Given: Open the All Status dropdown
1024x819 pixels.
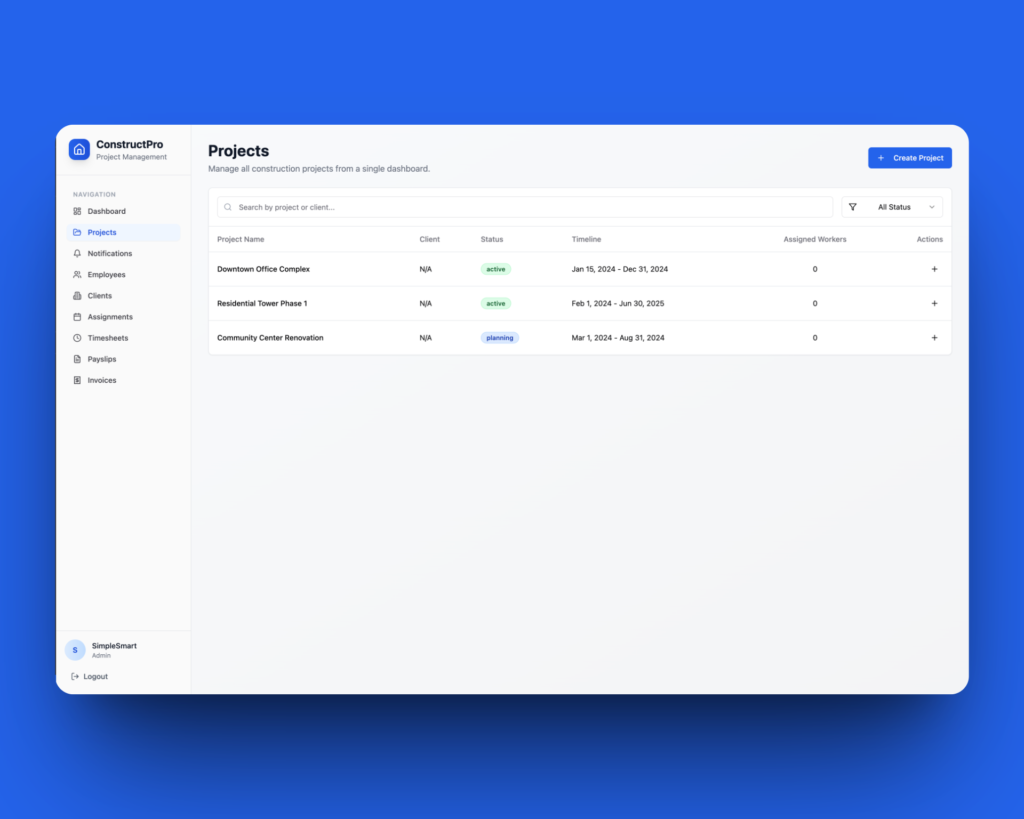Looking at the screenshot, I should tap(894, 207).
